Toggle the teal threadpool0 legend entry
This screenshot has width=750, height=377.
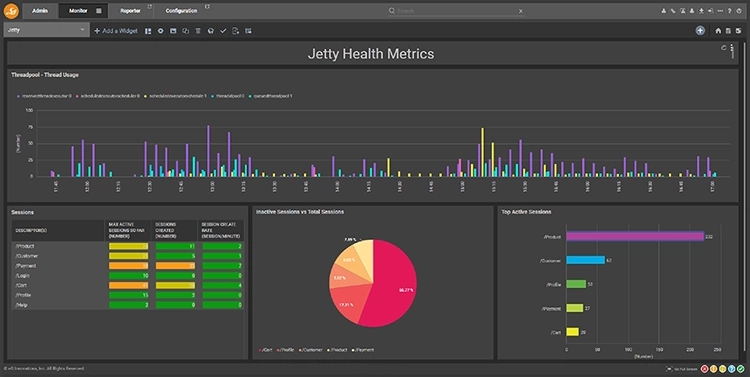[x=228, y=96]
